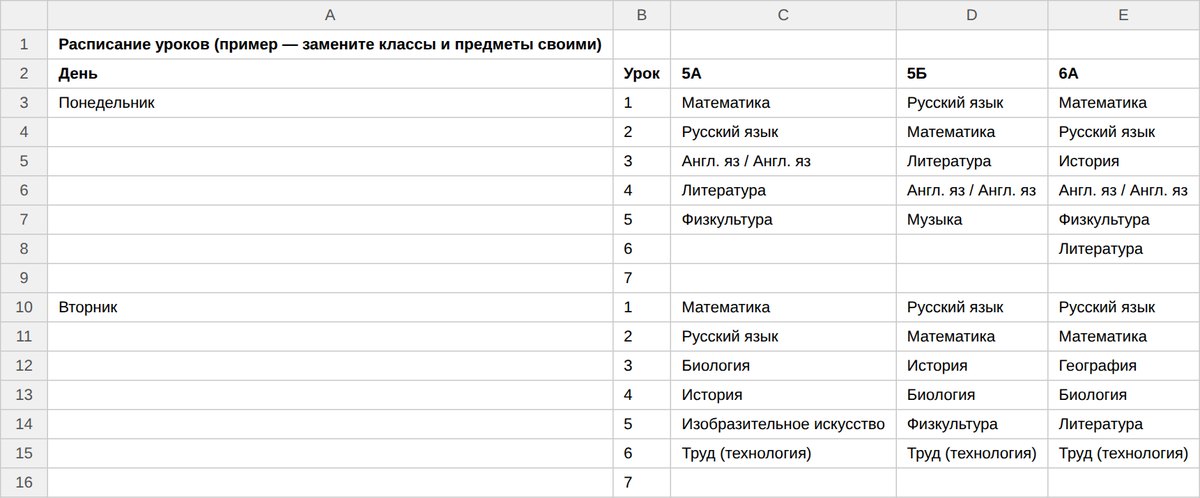Click the Вторник cell

(x=330, y=307)
